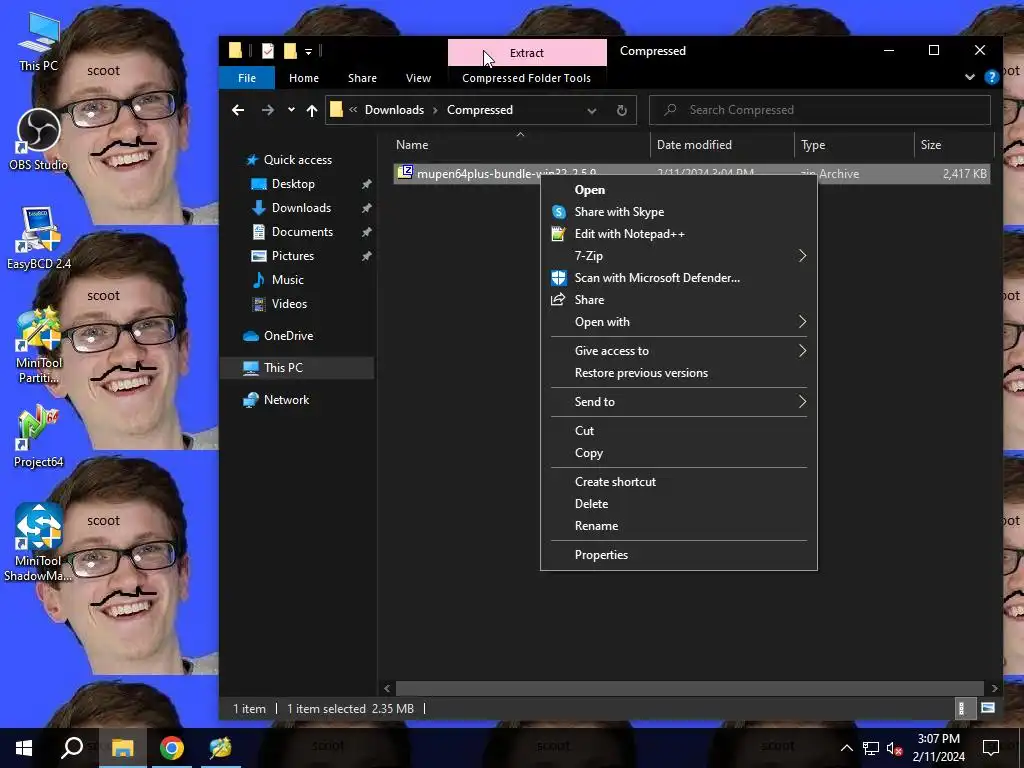Select Quick access in navigation pane
This screenshot has width=1024, height=768.
tap(297, 160)
